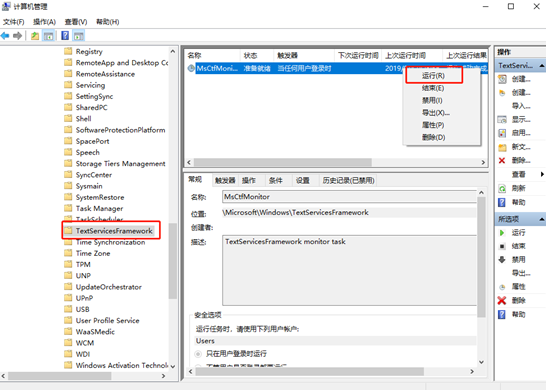Select SoftwareProtectionPlatform folder in tree
The image size is (546, 390).
coord(120,130)
